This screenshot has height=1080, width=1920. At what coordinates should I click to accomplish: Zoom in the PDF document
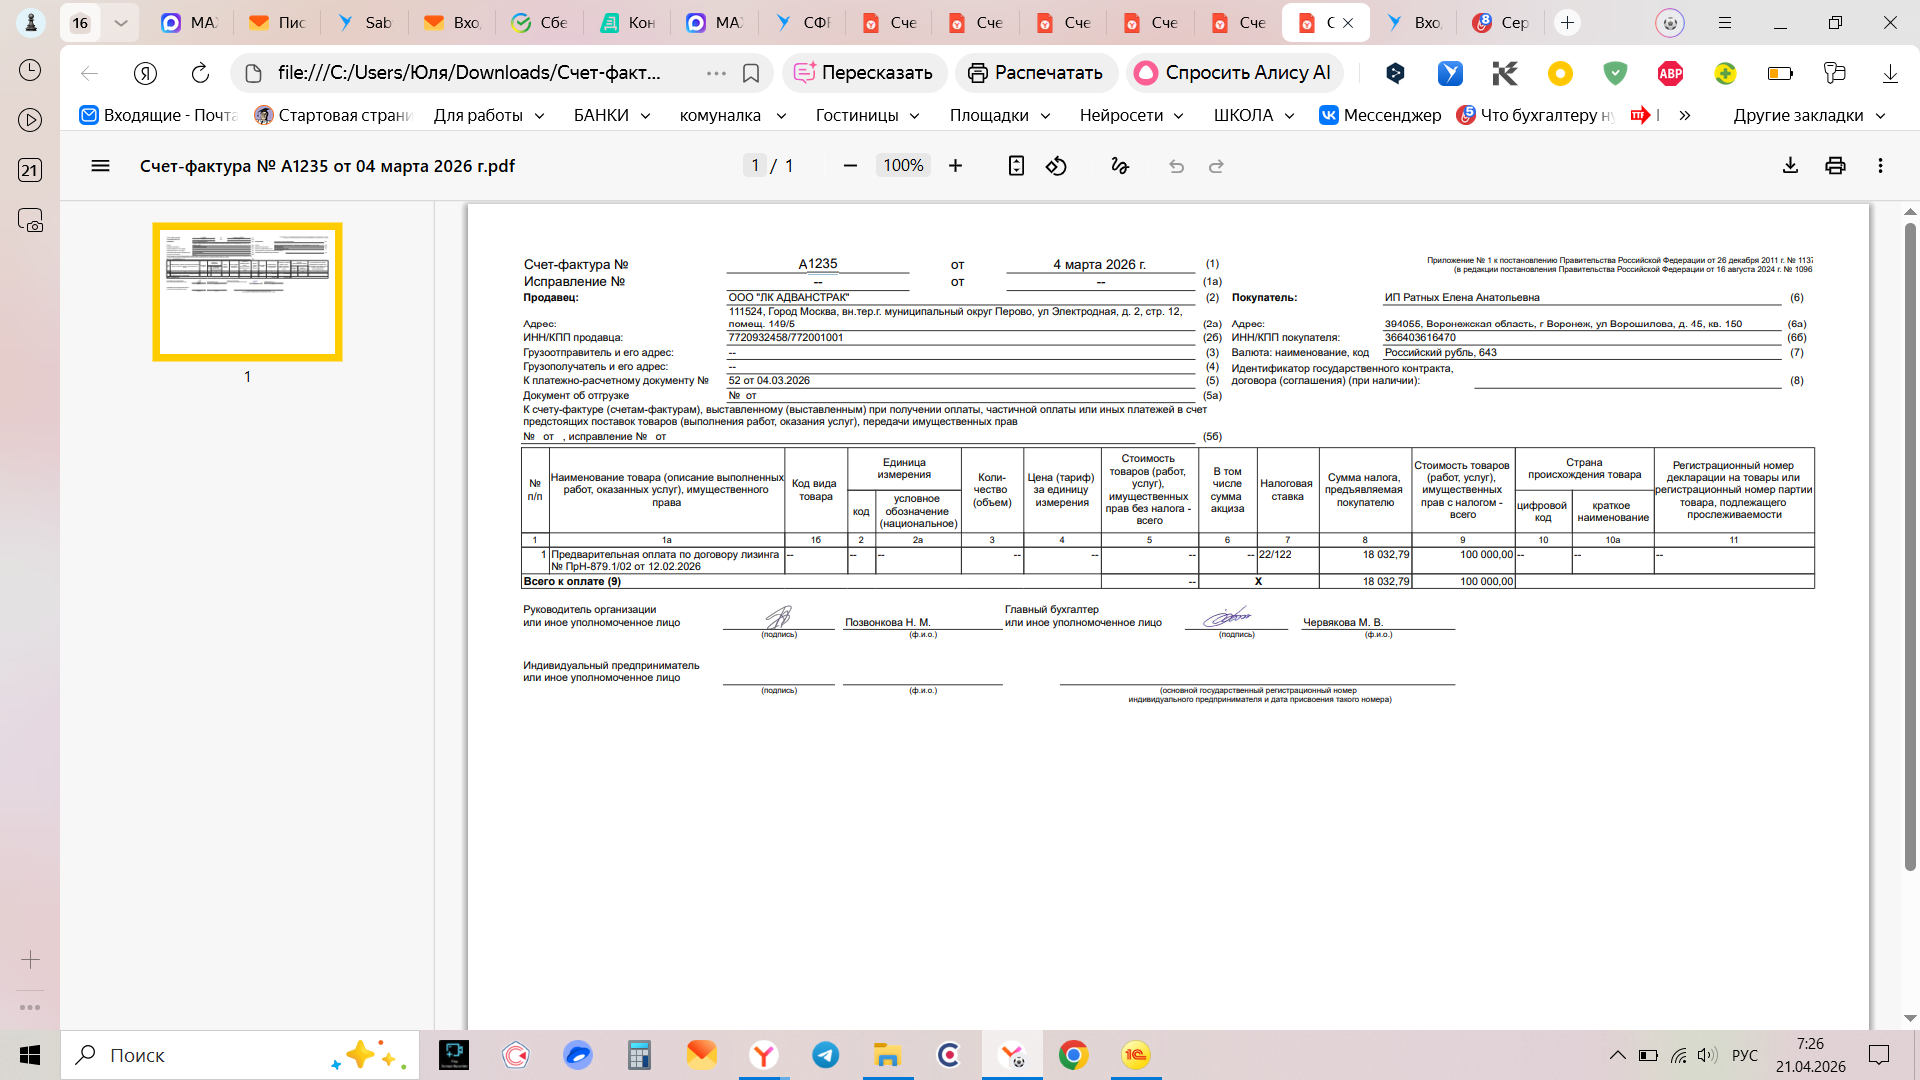pos(955,166)
